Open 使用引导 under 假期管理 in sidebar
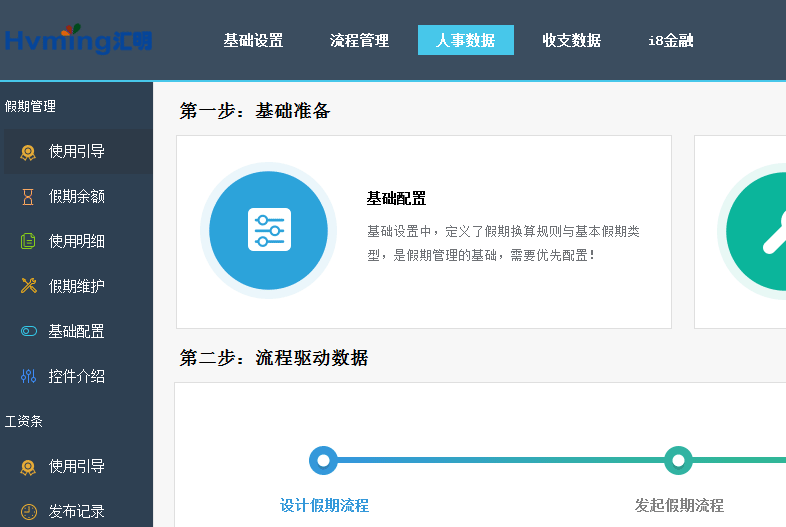The height and width of the screenshot is (527, 786). click(x=78, y=151)
